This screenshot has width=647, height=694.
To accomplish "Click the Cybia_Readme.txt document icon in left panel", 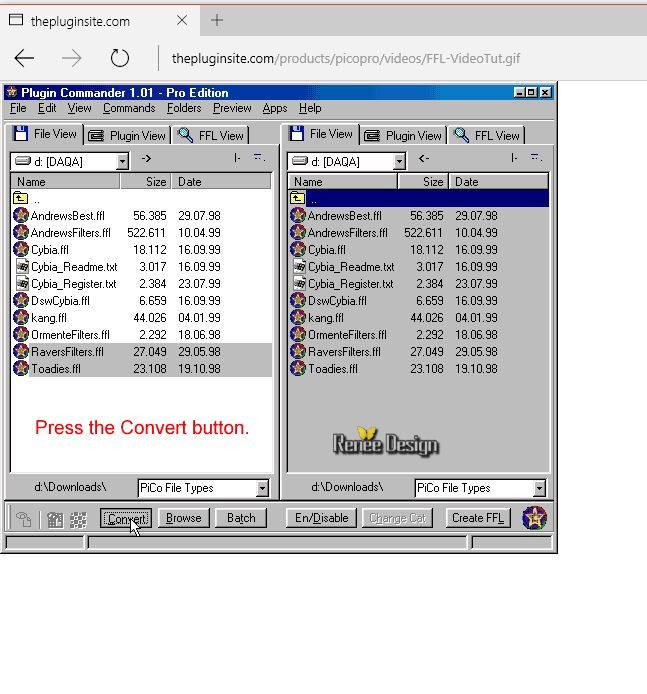I will [22, 266].
